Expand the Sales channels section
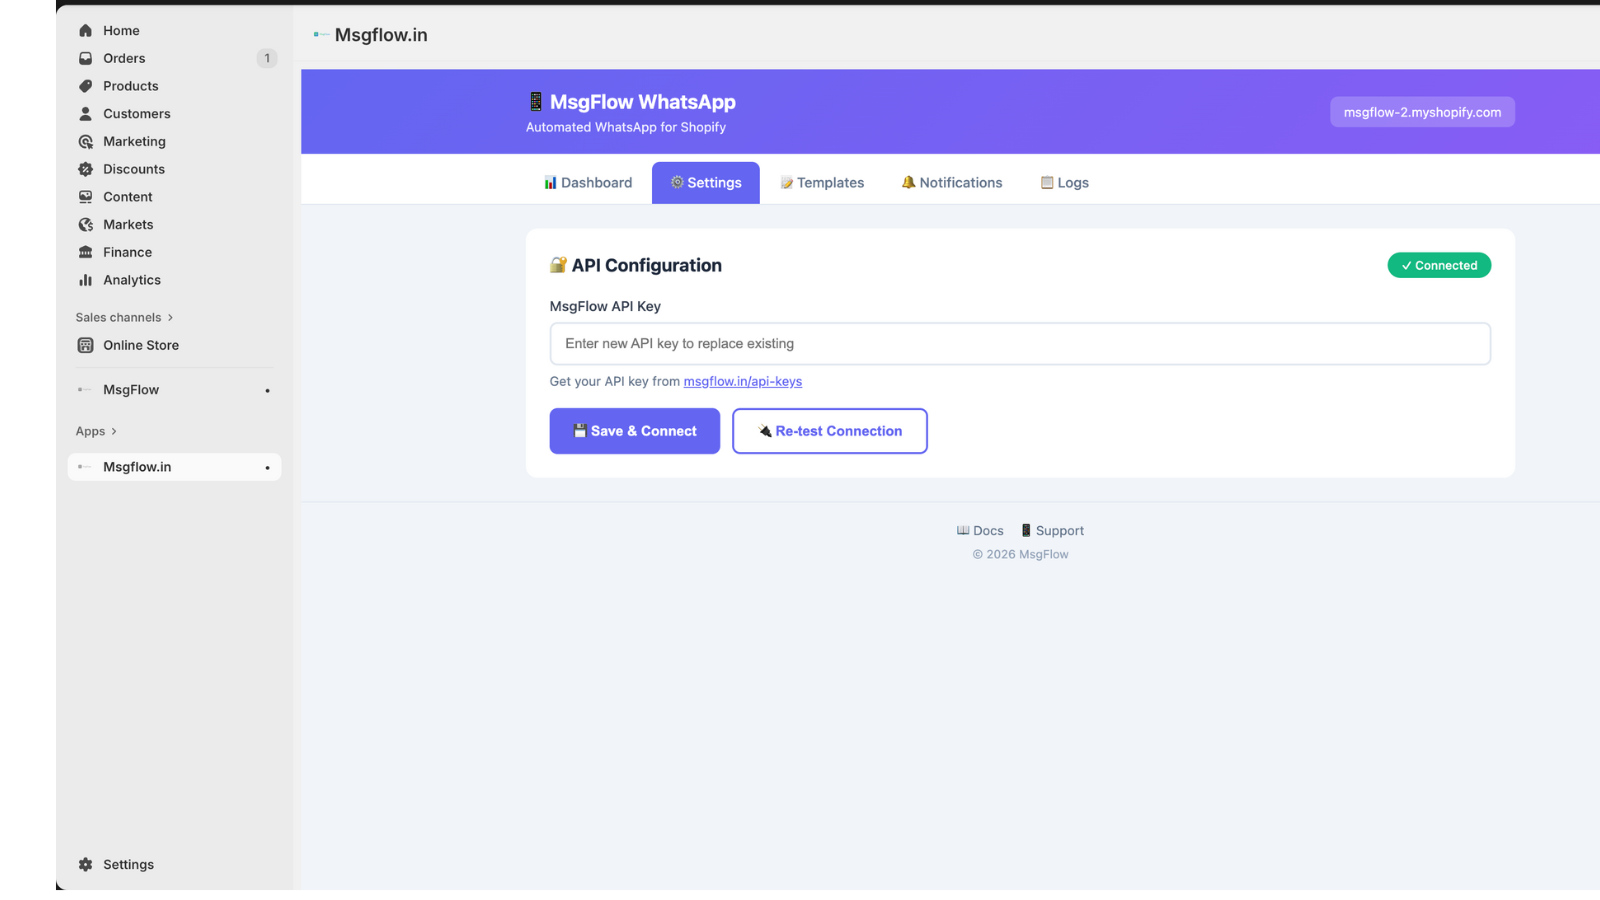Viewport: 1600px width, 900px height. tap(125, 318)
